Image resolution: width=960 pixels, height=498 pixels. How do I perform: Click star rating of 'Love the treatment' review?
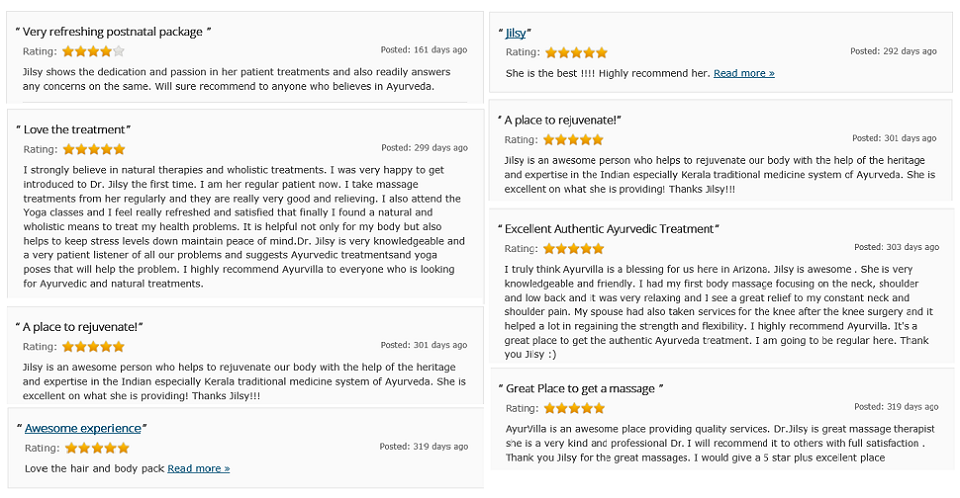point(94,149)
